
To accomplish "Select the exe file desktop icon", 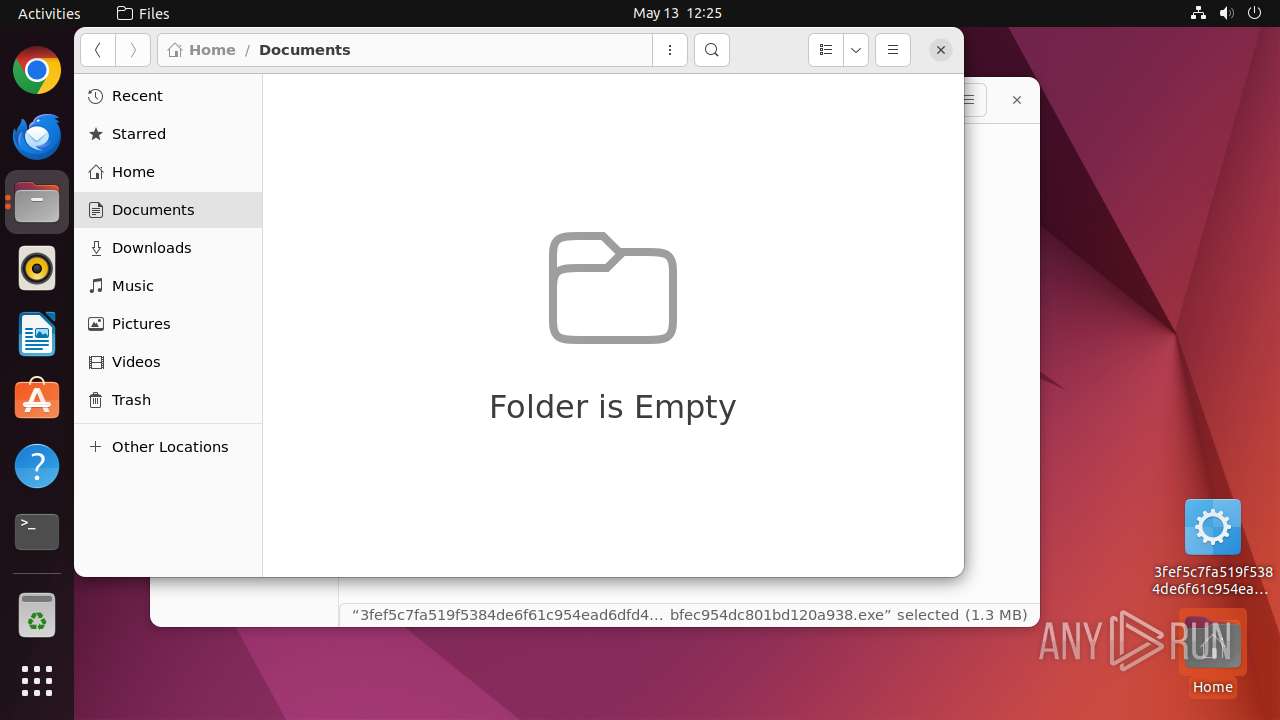I will 1213,547.
